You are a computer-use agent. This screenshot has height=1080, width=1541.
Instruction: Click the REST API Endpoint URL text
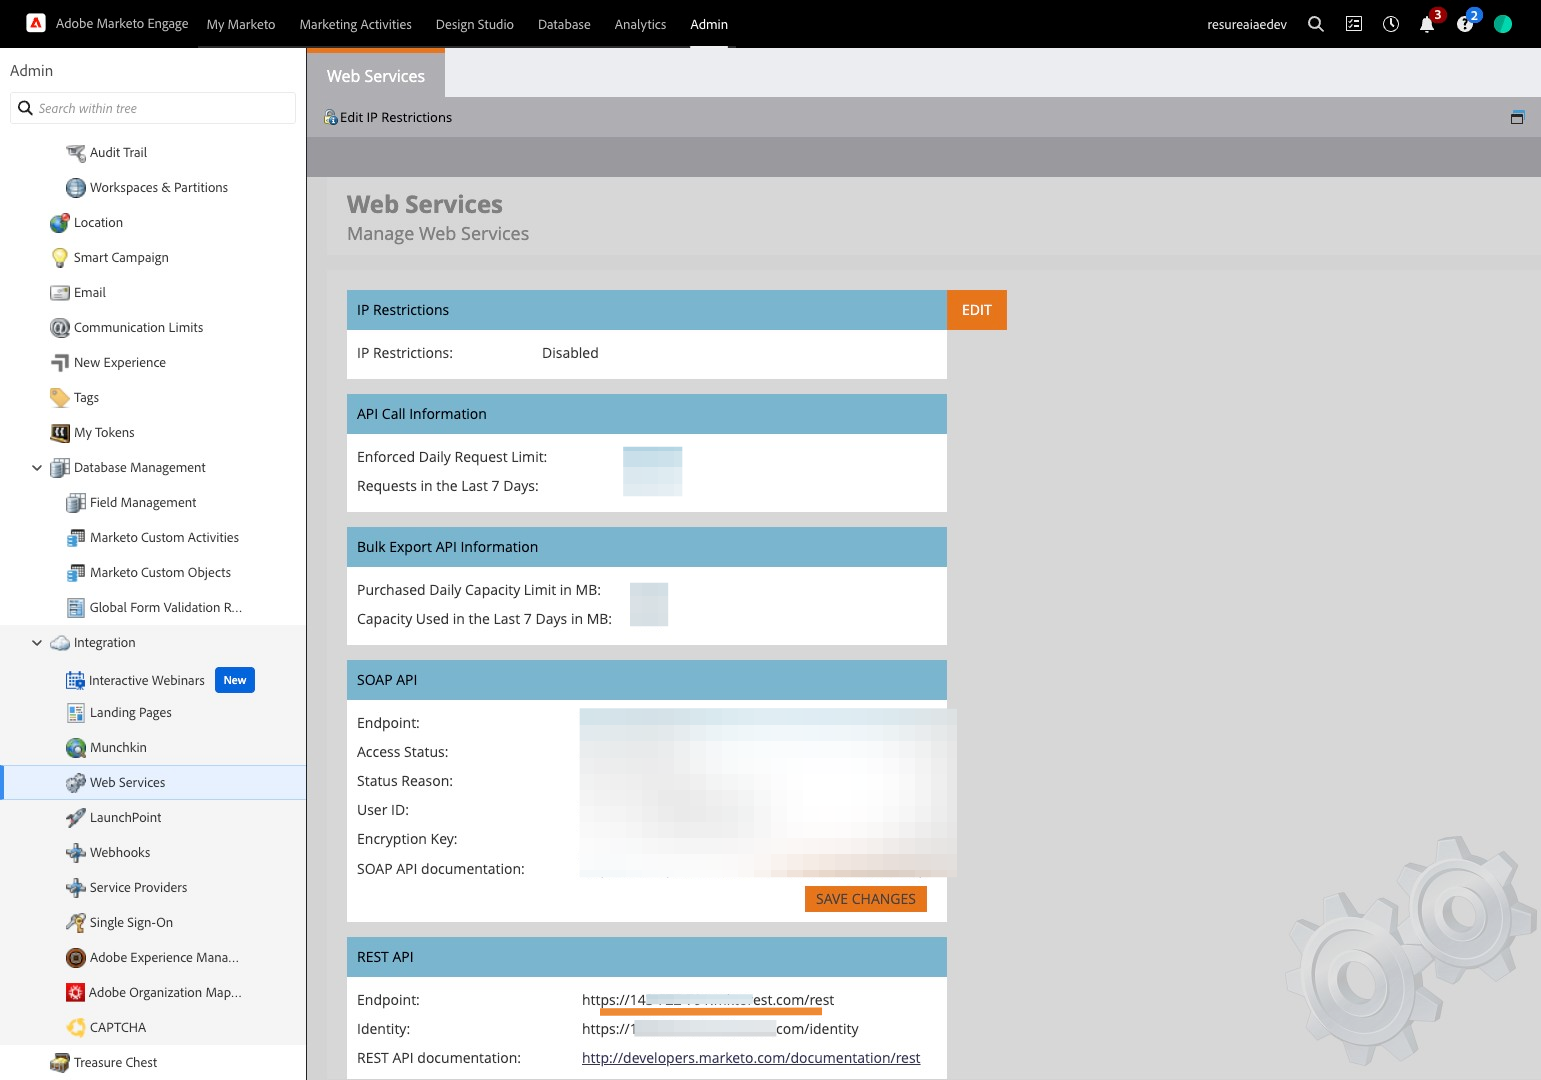coord(708,1000)
